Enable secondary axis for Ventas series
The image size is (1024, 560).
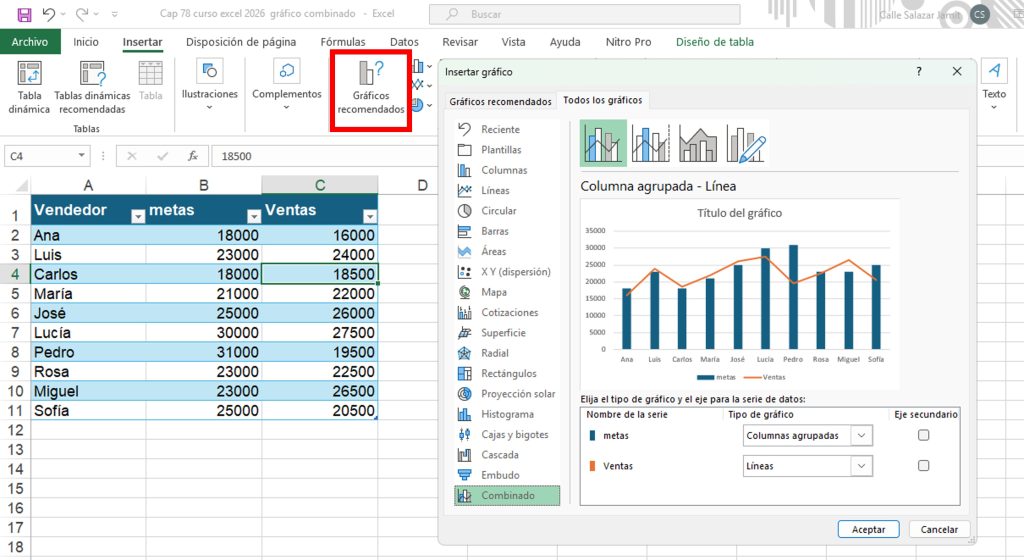click(x=923, y=465)
